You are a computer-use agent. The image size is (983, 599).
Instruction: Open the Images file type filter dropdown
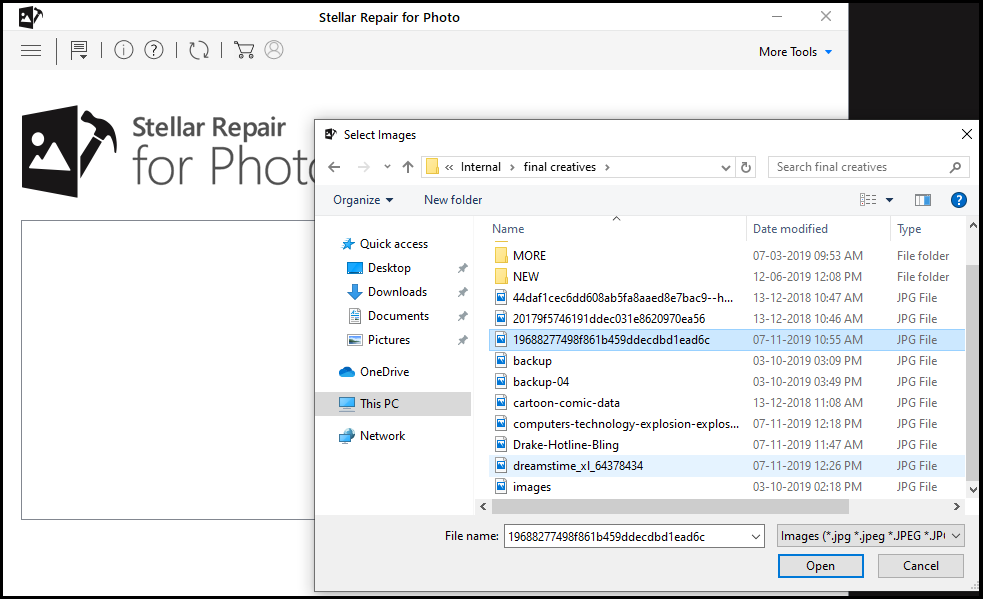click(x=870, y=536)
